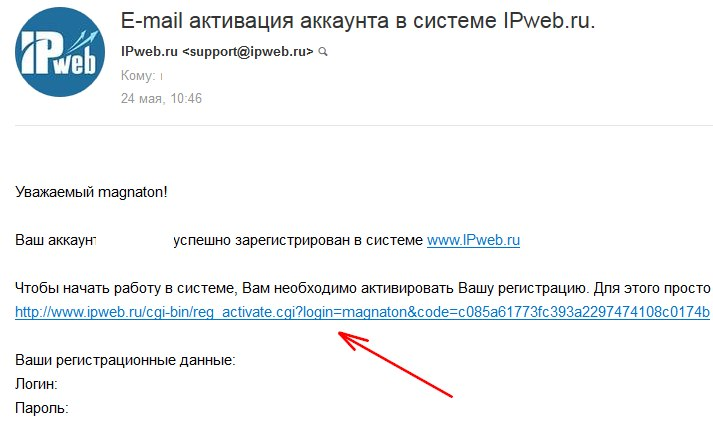This screenshot has height=432, width=713.
Task: Click the magnifier icon beside support@ipweb.ru
Action: point(323,52)
